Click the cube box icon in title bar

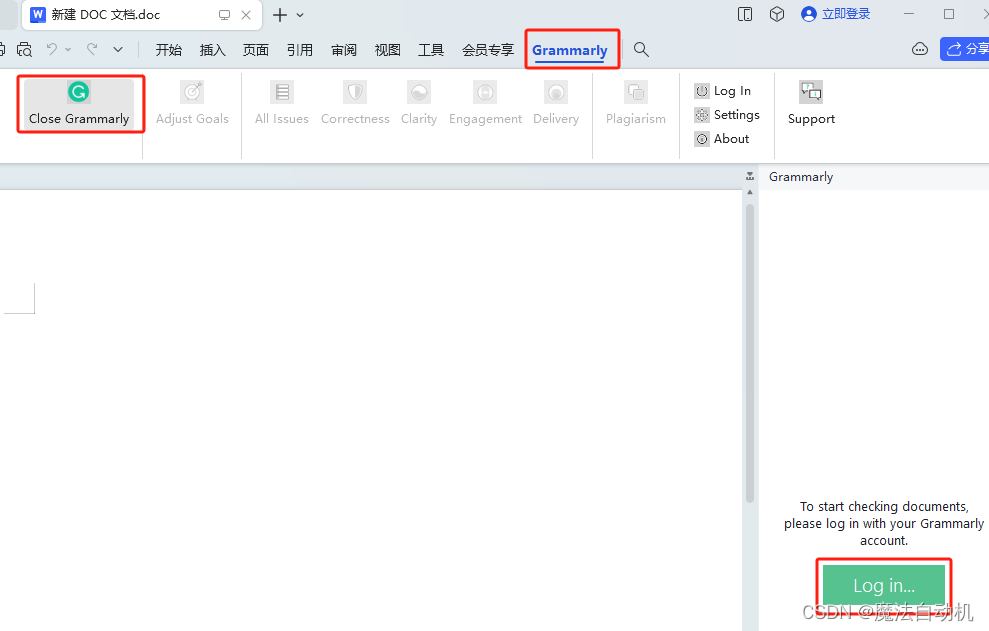(x=777, y=14)
